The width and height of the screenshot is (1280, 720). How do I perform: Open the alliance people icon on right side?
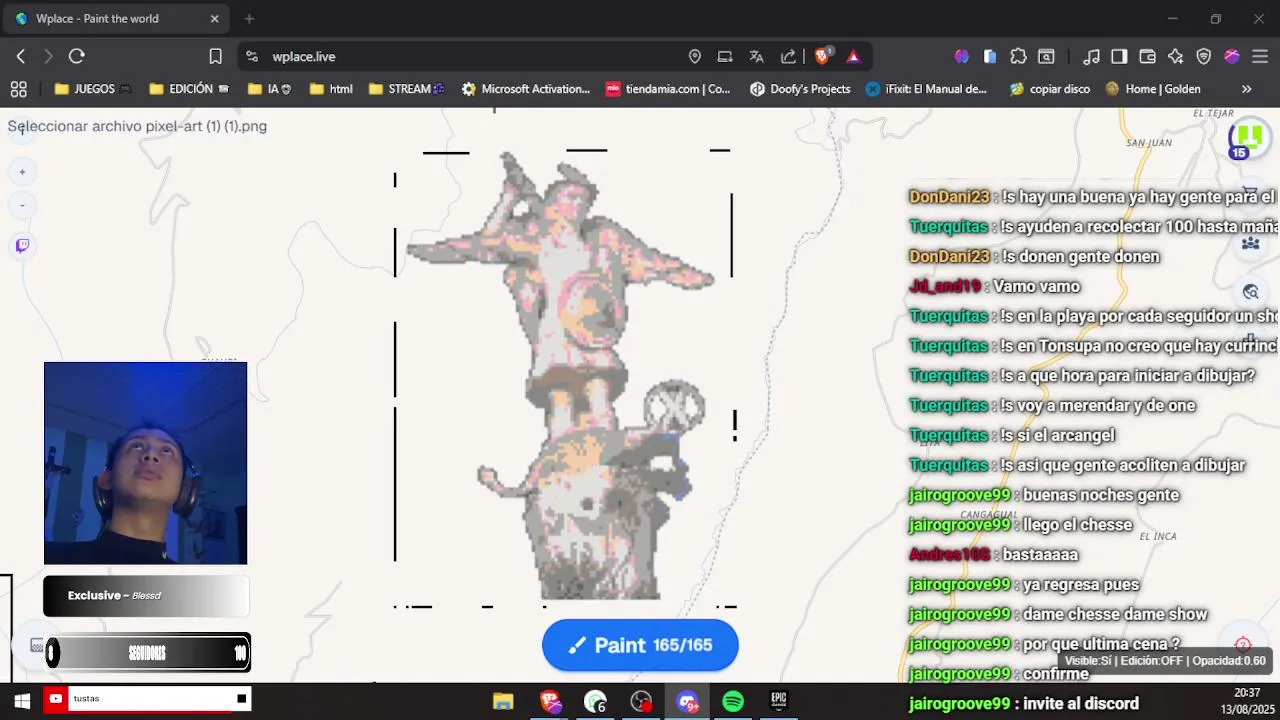(1250, 243)
